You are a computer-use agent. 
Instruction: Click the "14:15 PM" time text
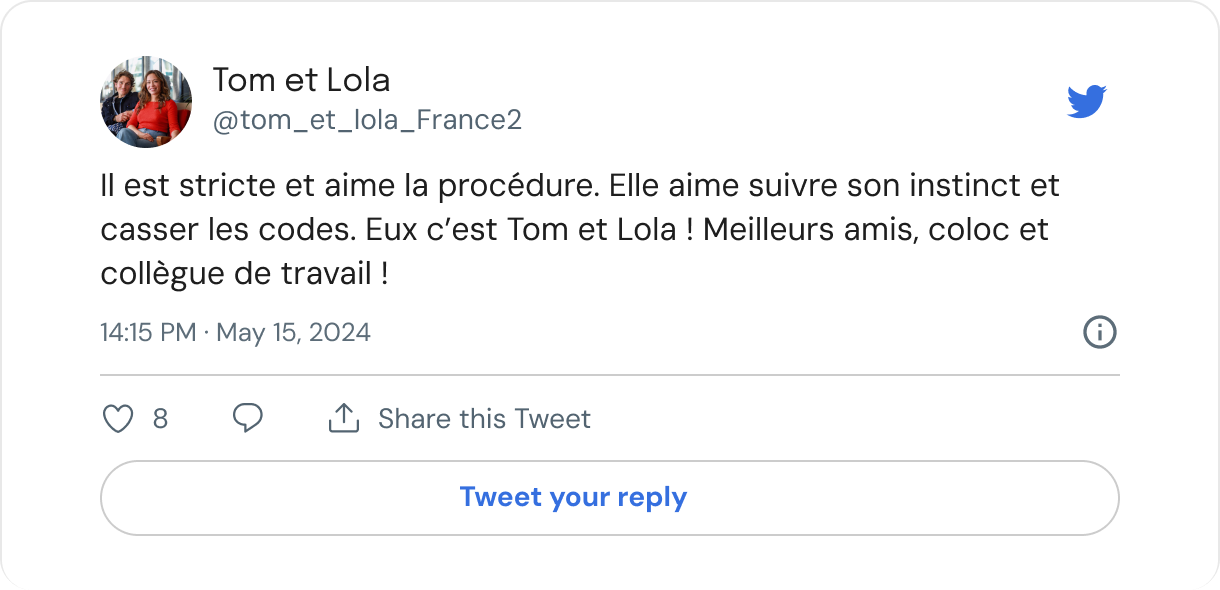pos(148,332)
